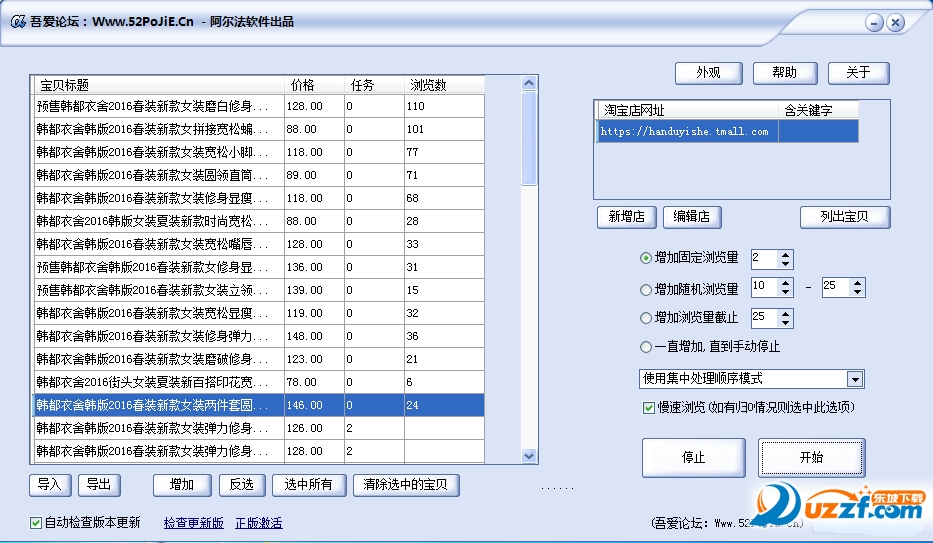Click the app logo icon in title bar
The height and width of the screenshot is (543, 933).
pyautogui.click(x=18, y=22)
